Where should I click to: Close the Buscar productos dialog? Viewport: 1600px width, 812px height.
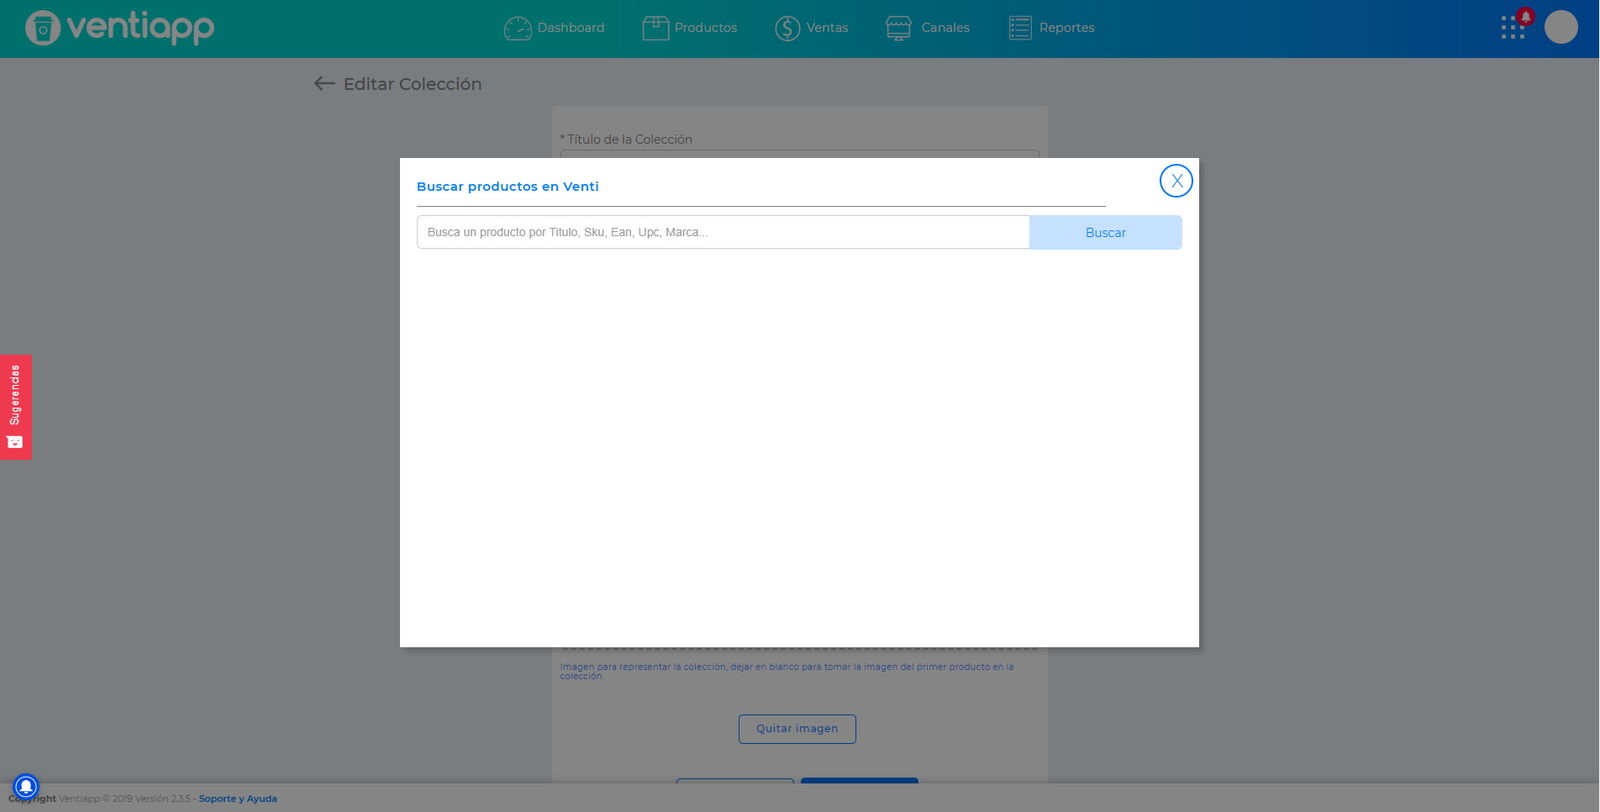(1176, 181)
